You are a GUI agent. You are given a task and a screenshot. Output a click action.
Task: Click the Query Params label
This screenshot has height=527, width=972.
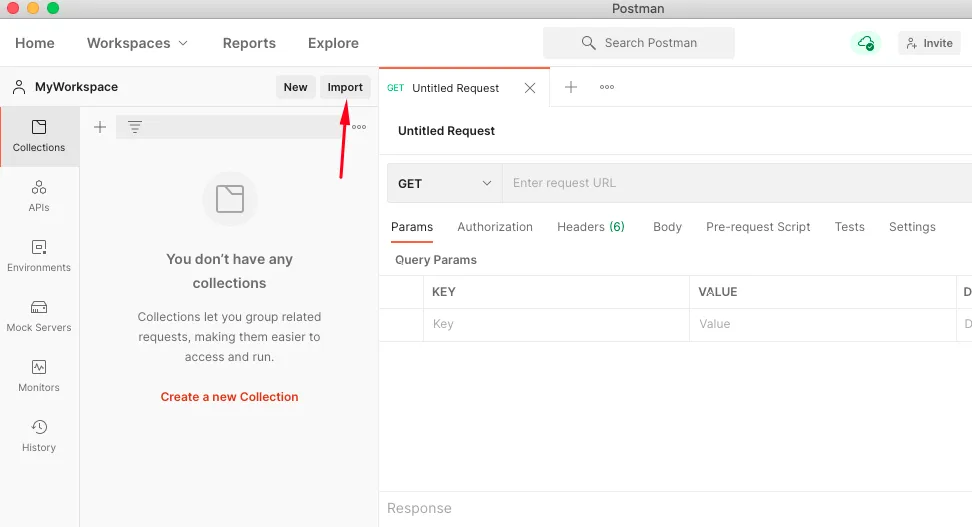pos(436,260)
